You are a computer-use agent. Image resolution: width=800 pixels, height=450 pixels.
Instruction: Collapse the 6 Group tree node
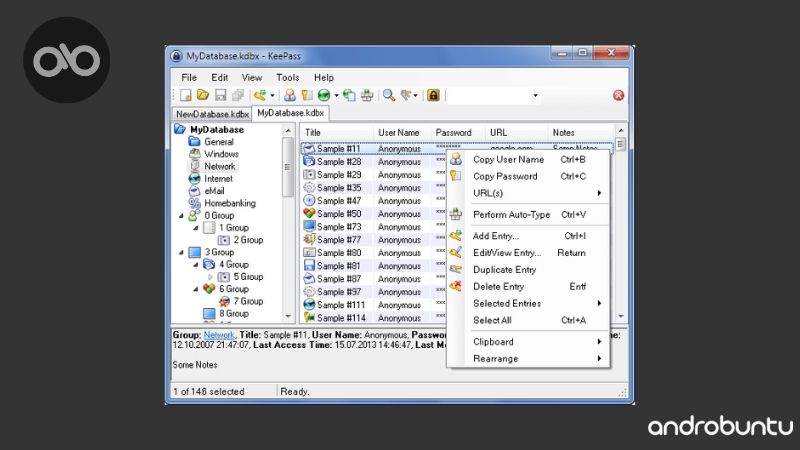[195, 289]
